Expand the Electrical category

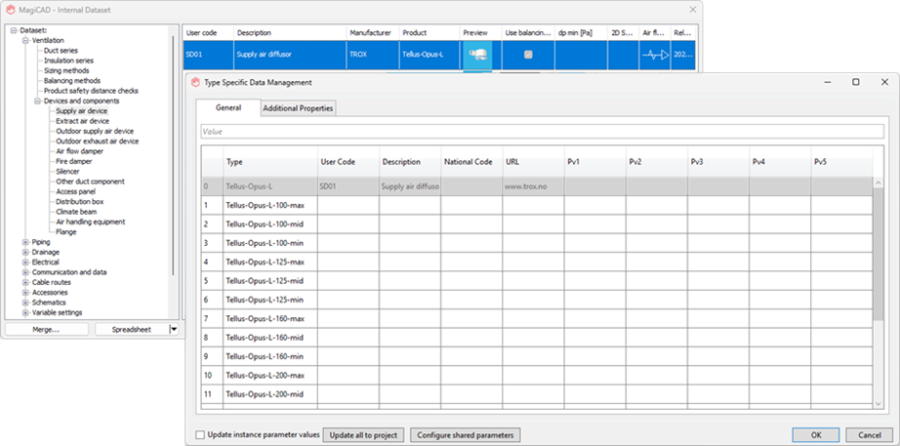pyautogui.click(x=25, y=262)
